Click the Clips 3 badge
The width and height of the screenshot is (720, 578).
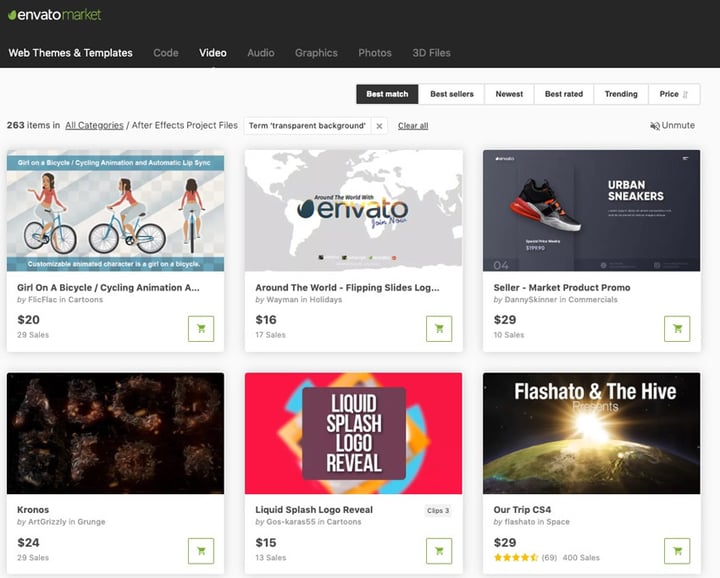click(438, 511)
